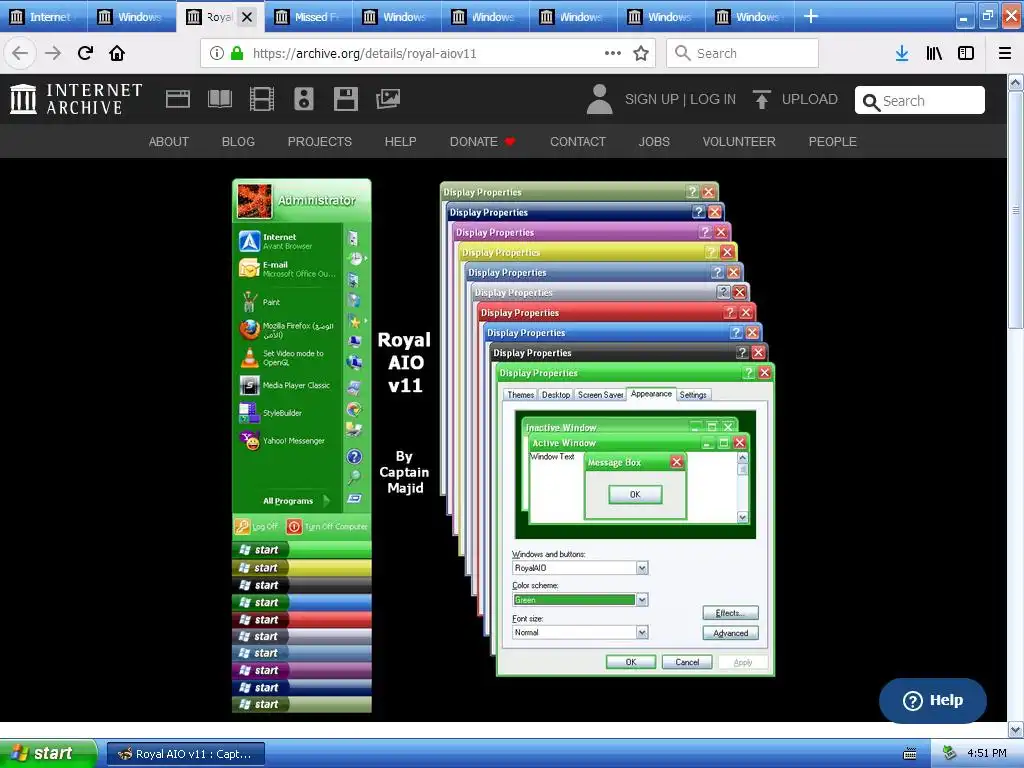Open the Images section icon
The image size is (1024, 768).
click(x=387, y=99)
